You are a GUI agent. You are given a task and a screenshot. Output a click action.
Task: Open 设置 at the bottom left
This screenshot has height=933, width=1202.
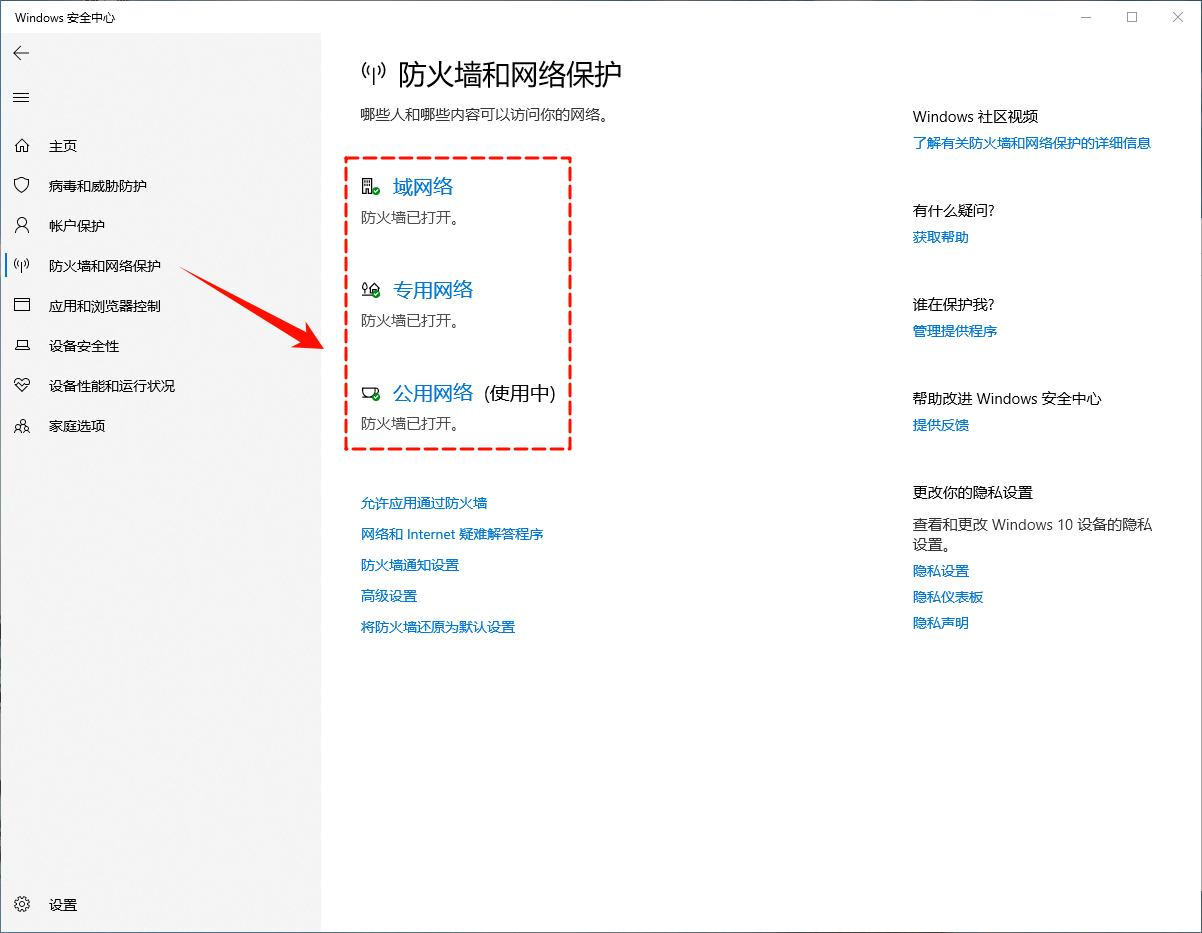[62, 904]
